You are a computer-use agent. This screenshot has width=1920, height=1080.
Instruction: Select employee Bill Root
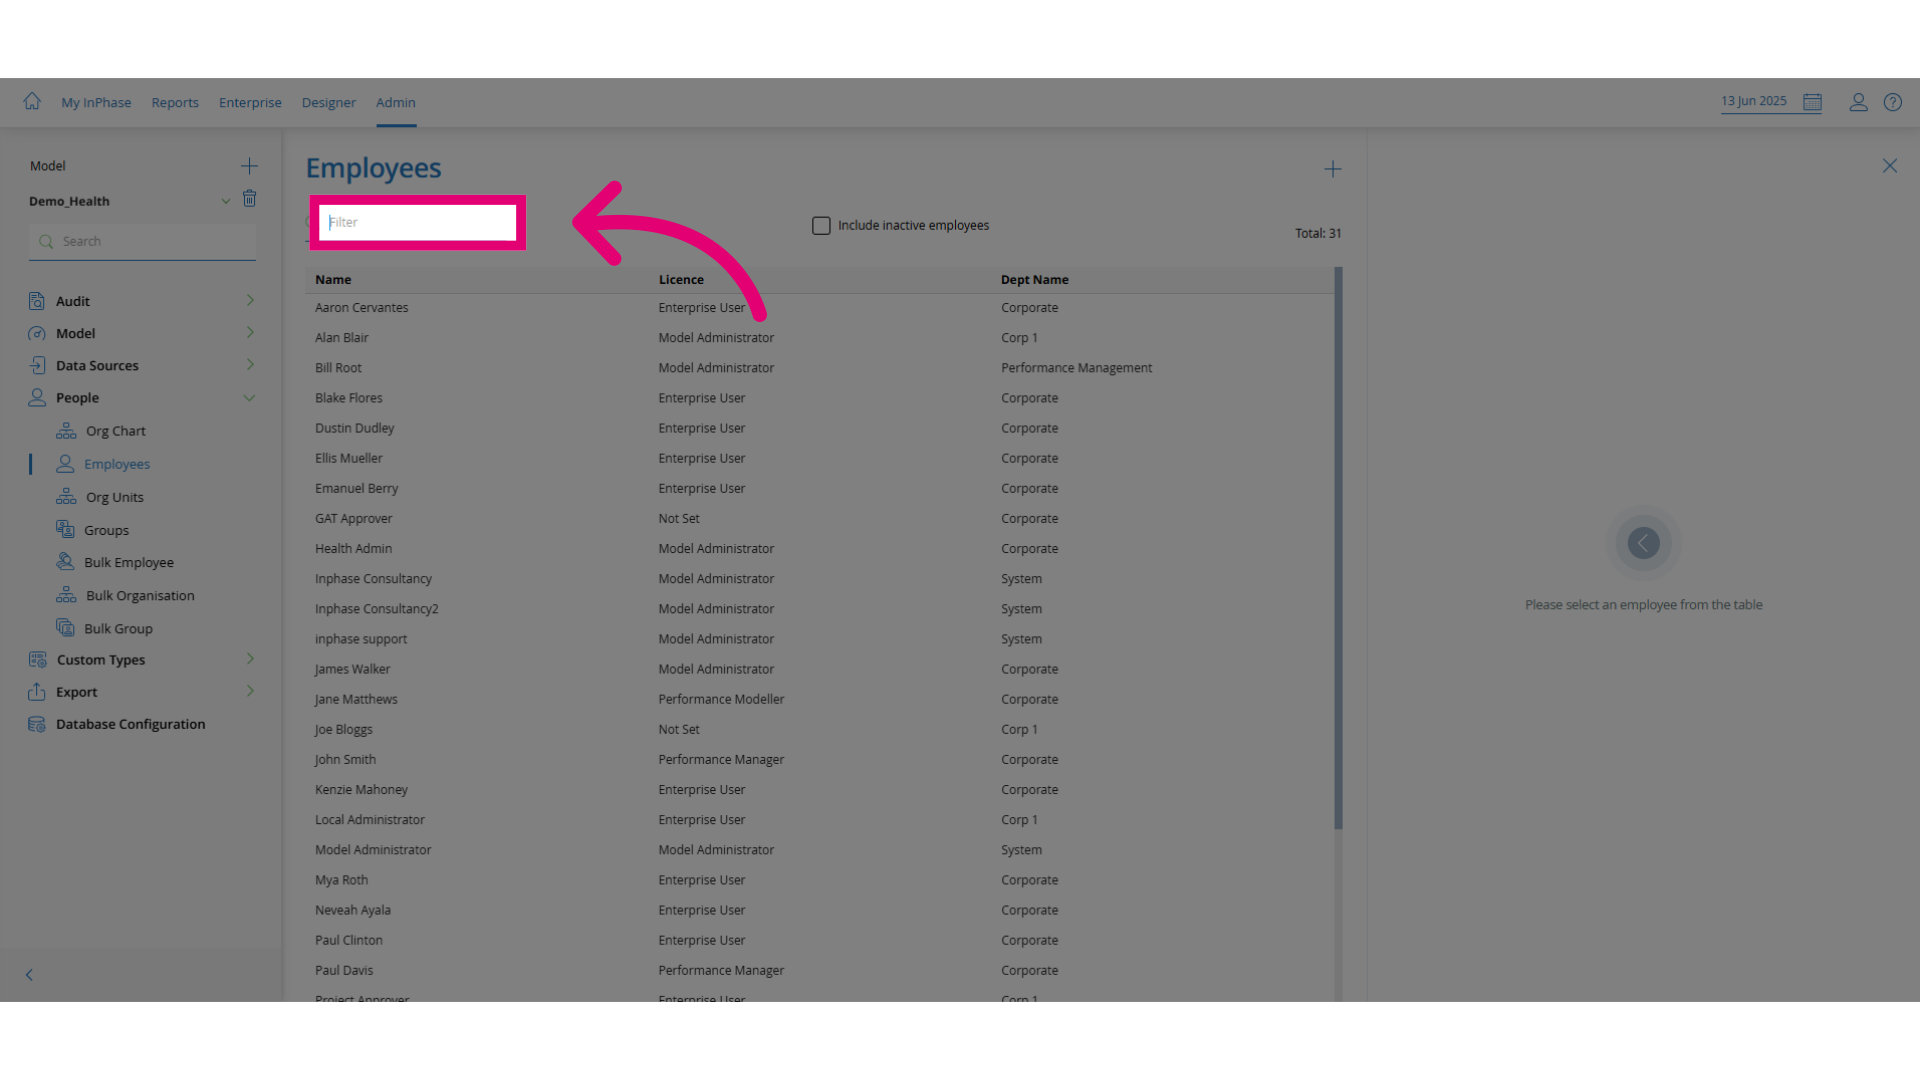[x=338, y=368]
